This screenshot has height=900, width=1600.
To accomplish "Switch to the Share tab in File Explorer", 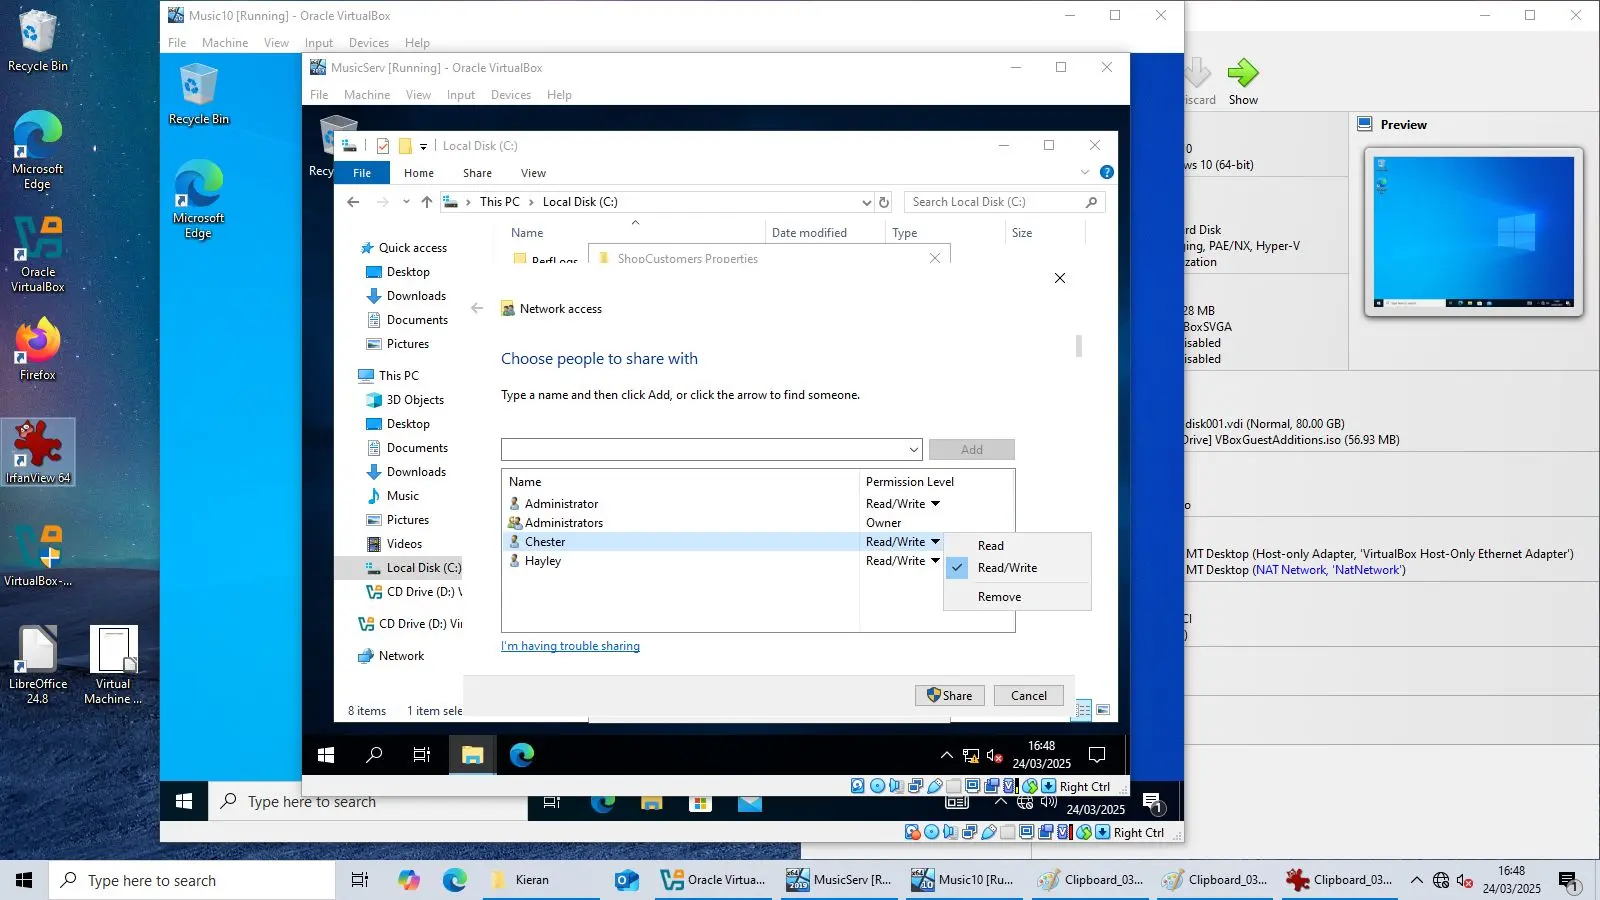I will (x=477, y=172).
